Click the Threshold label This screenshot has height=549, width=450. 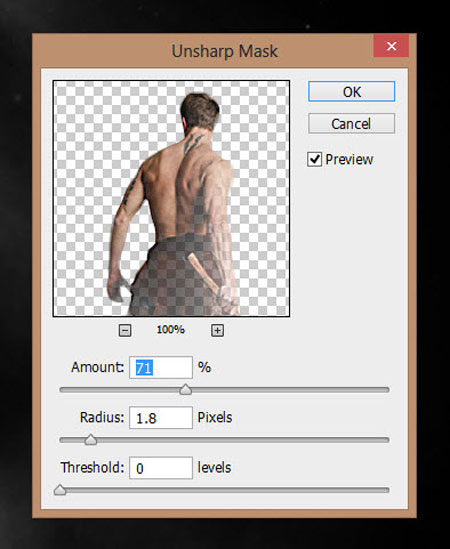click(x=92, y=467)
